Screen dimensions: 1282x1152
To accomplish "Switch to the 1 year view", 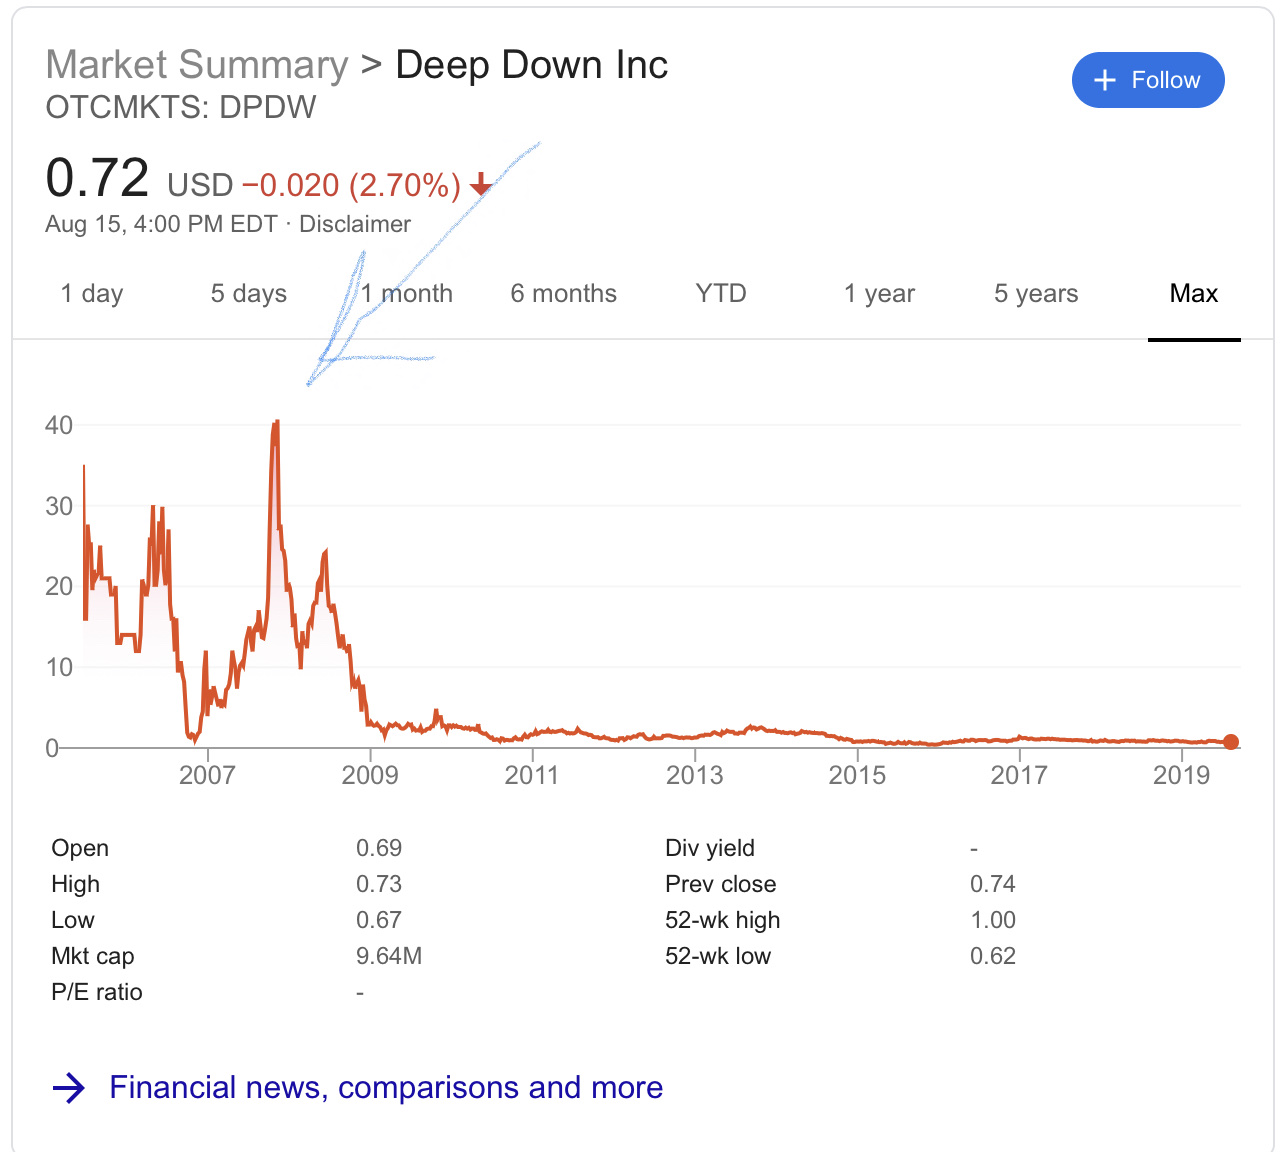I will 879,294.
